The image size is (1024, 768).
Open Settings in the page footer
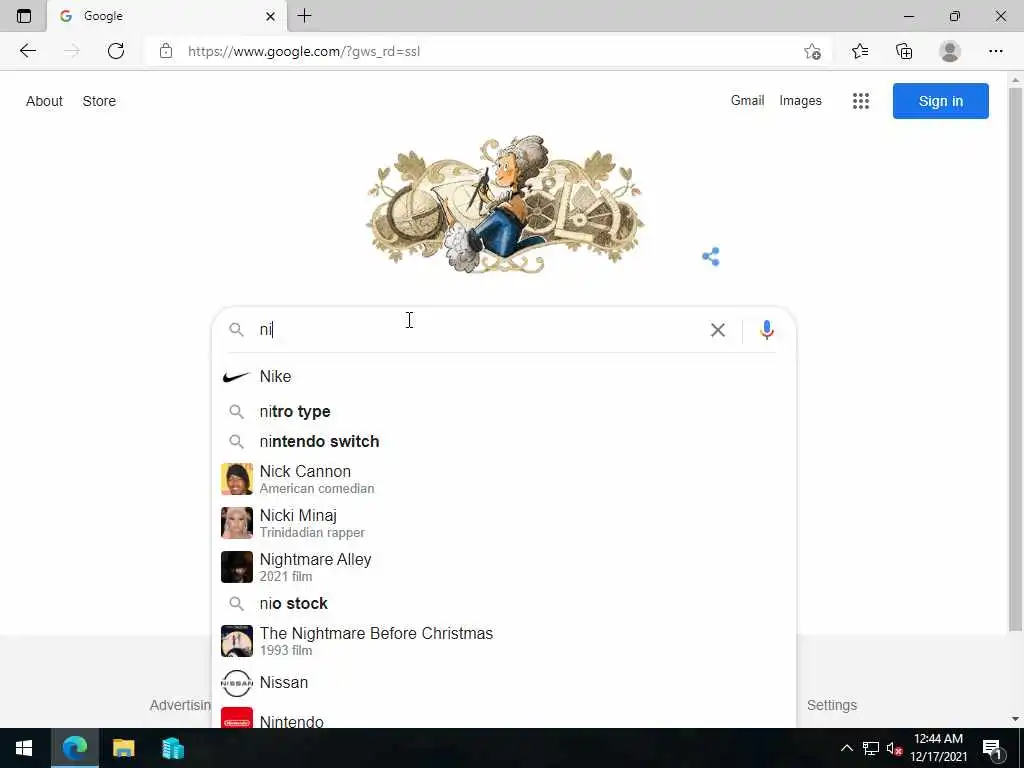point(831,705)
